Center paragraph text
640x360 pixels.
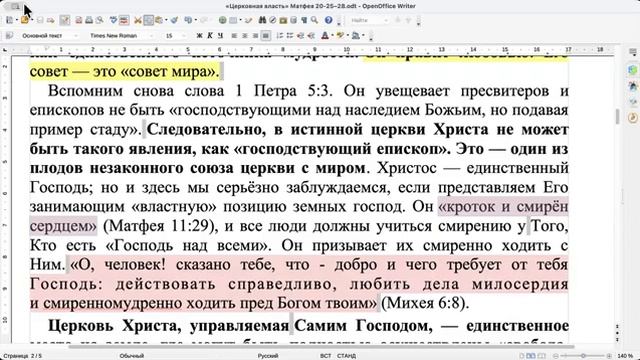(244, 36)
